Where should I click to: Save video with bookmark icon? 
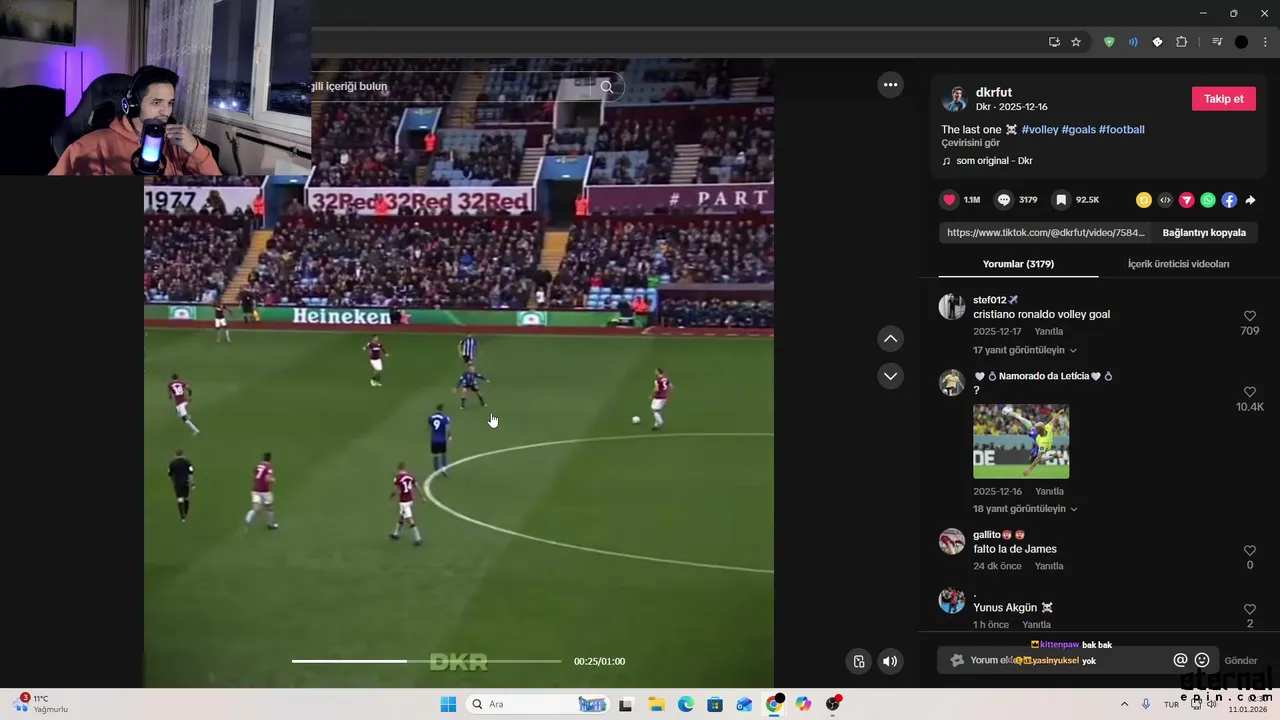coord(1061,200)
